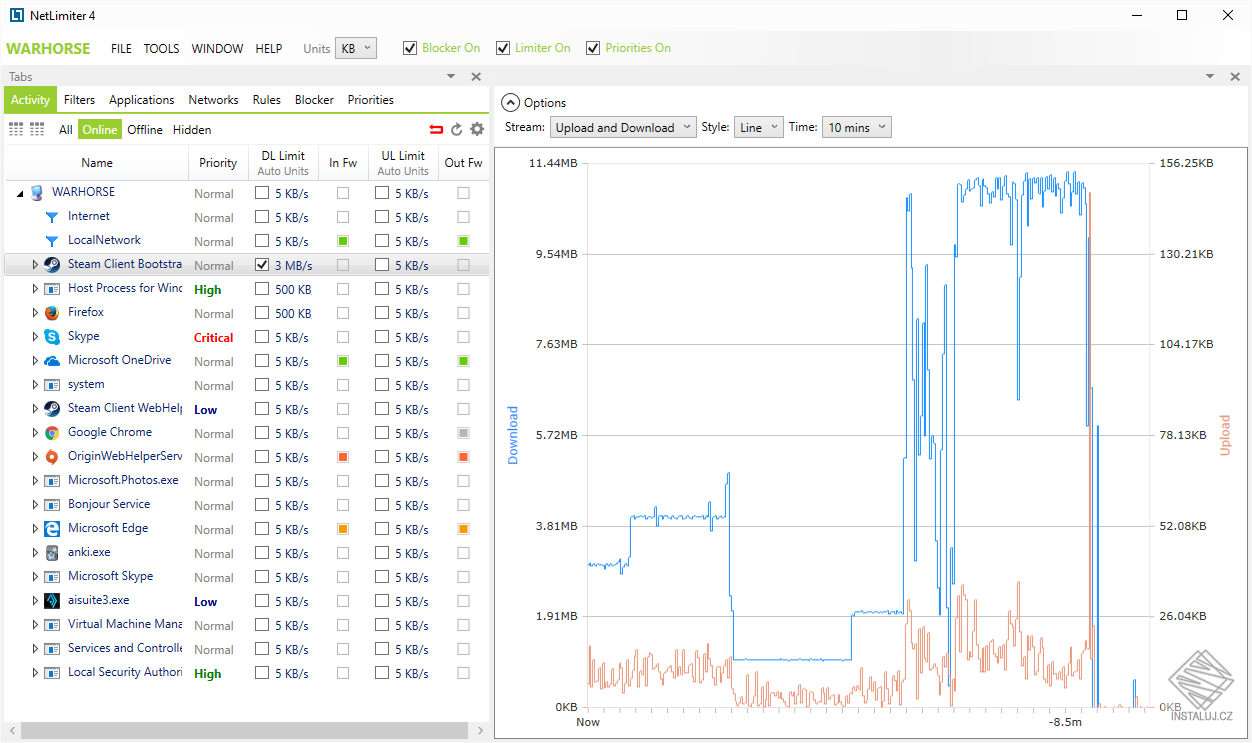Switch to the Rules tab
This screenshot has width=1252, height=743.
[x=266, y=100]
